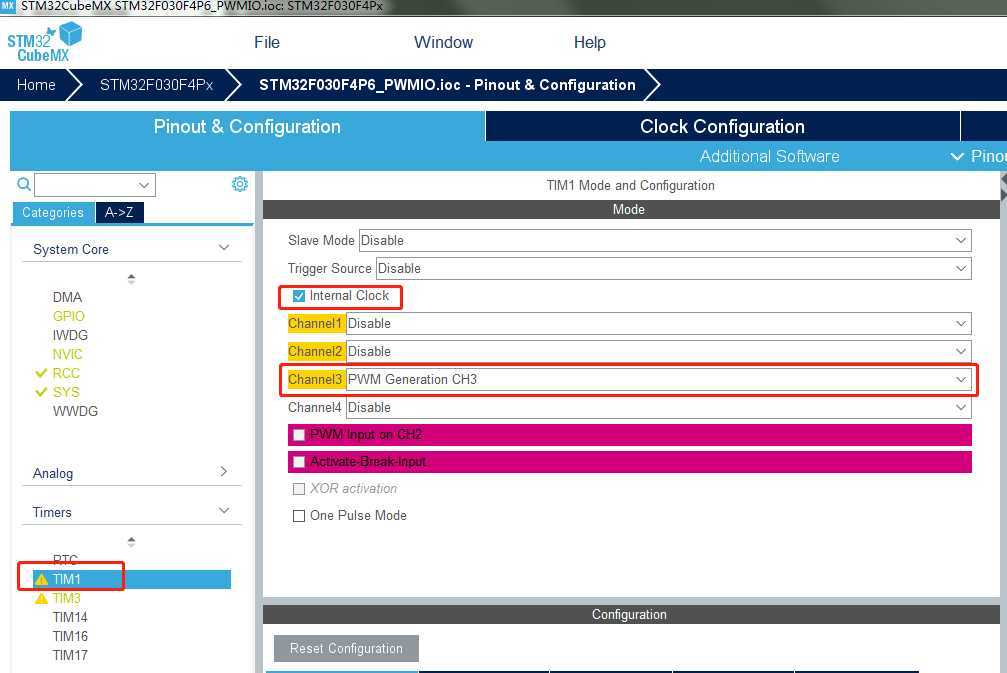Go to Home breadcrumb
Image resolution: width=1007 pixels, height=673 pixels.
36,85
